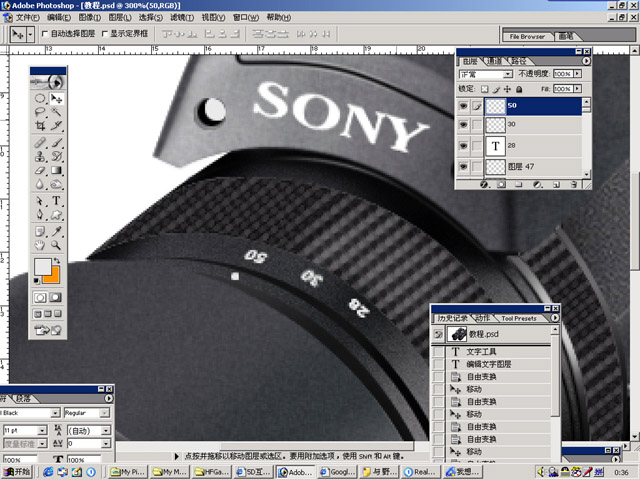Open the Filter menu
The height and width of the screenshot is (480, 640).
(182, 18)
